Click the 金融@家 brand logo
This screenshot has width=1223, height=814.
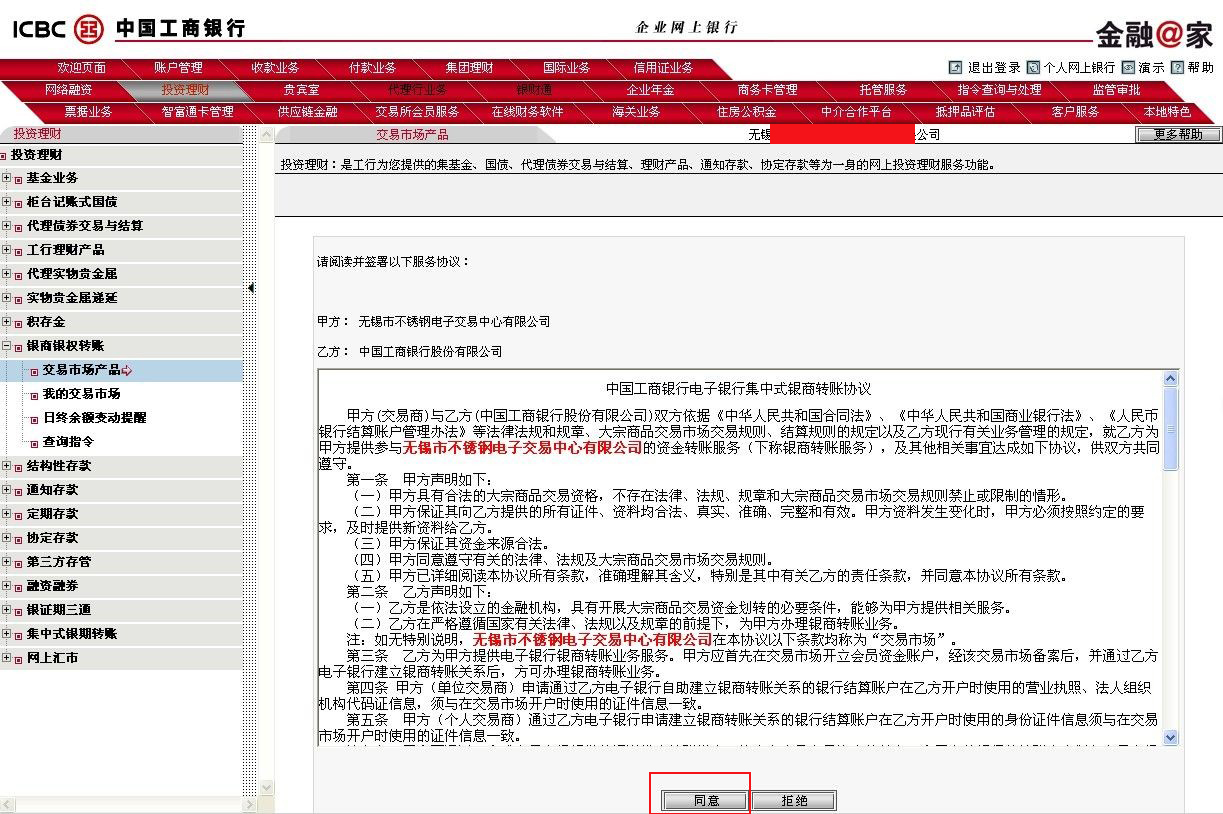(1154, 34)
